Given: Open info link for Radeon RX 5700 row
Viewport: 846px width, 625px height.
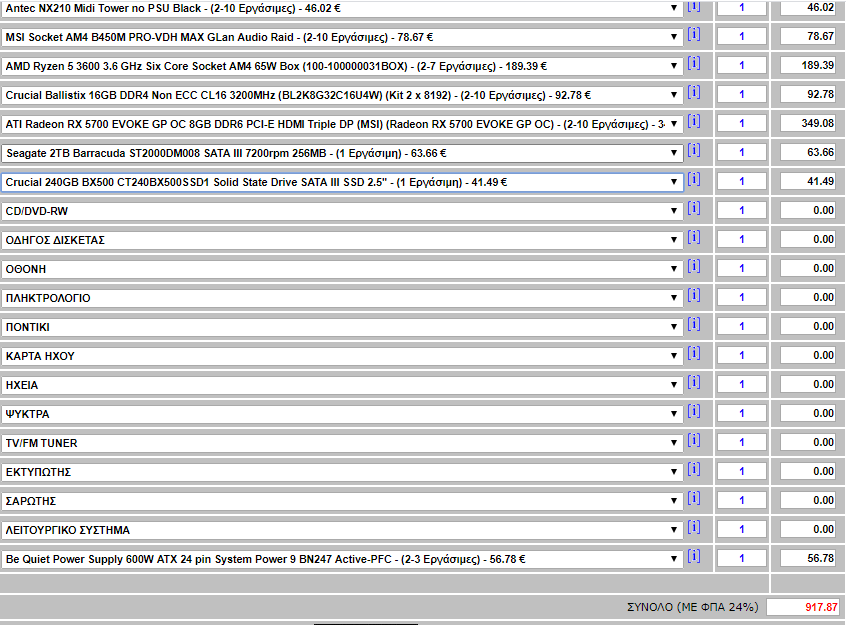Looking at the screenshot, I should [x=694, y=122].
